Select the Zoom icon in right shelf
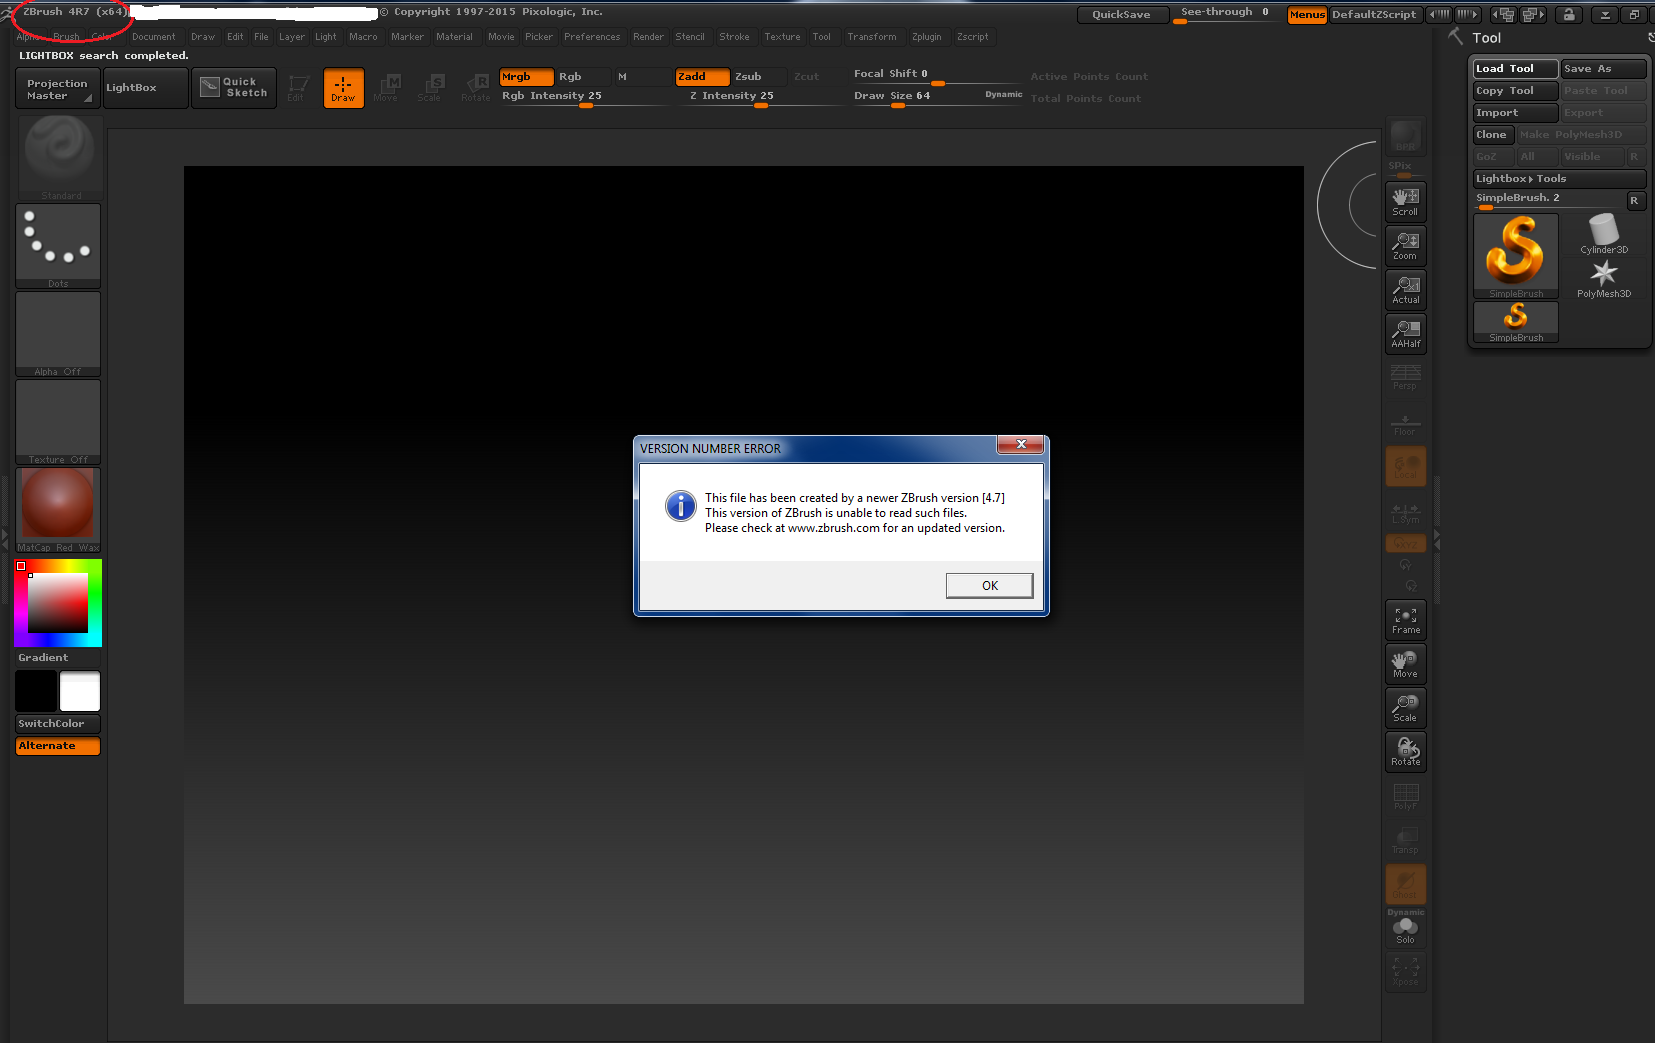1655x1043 pixels. (x=1405, y=245)
